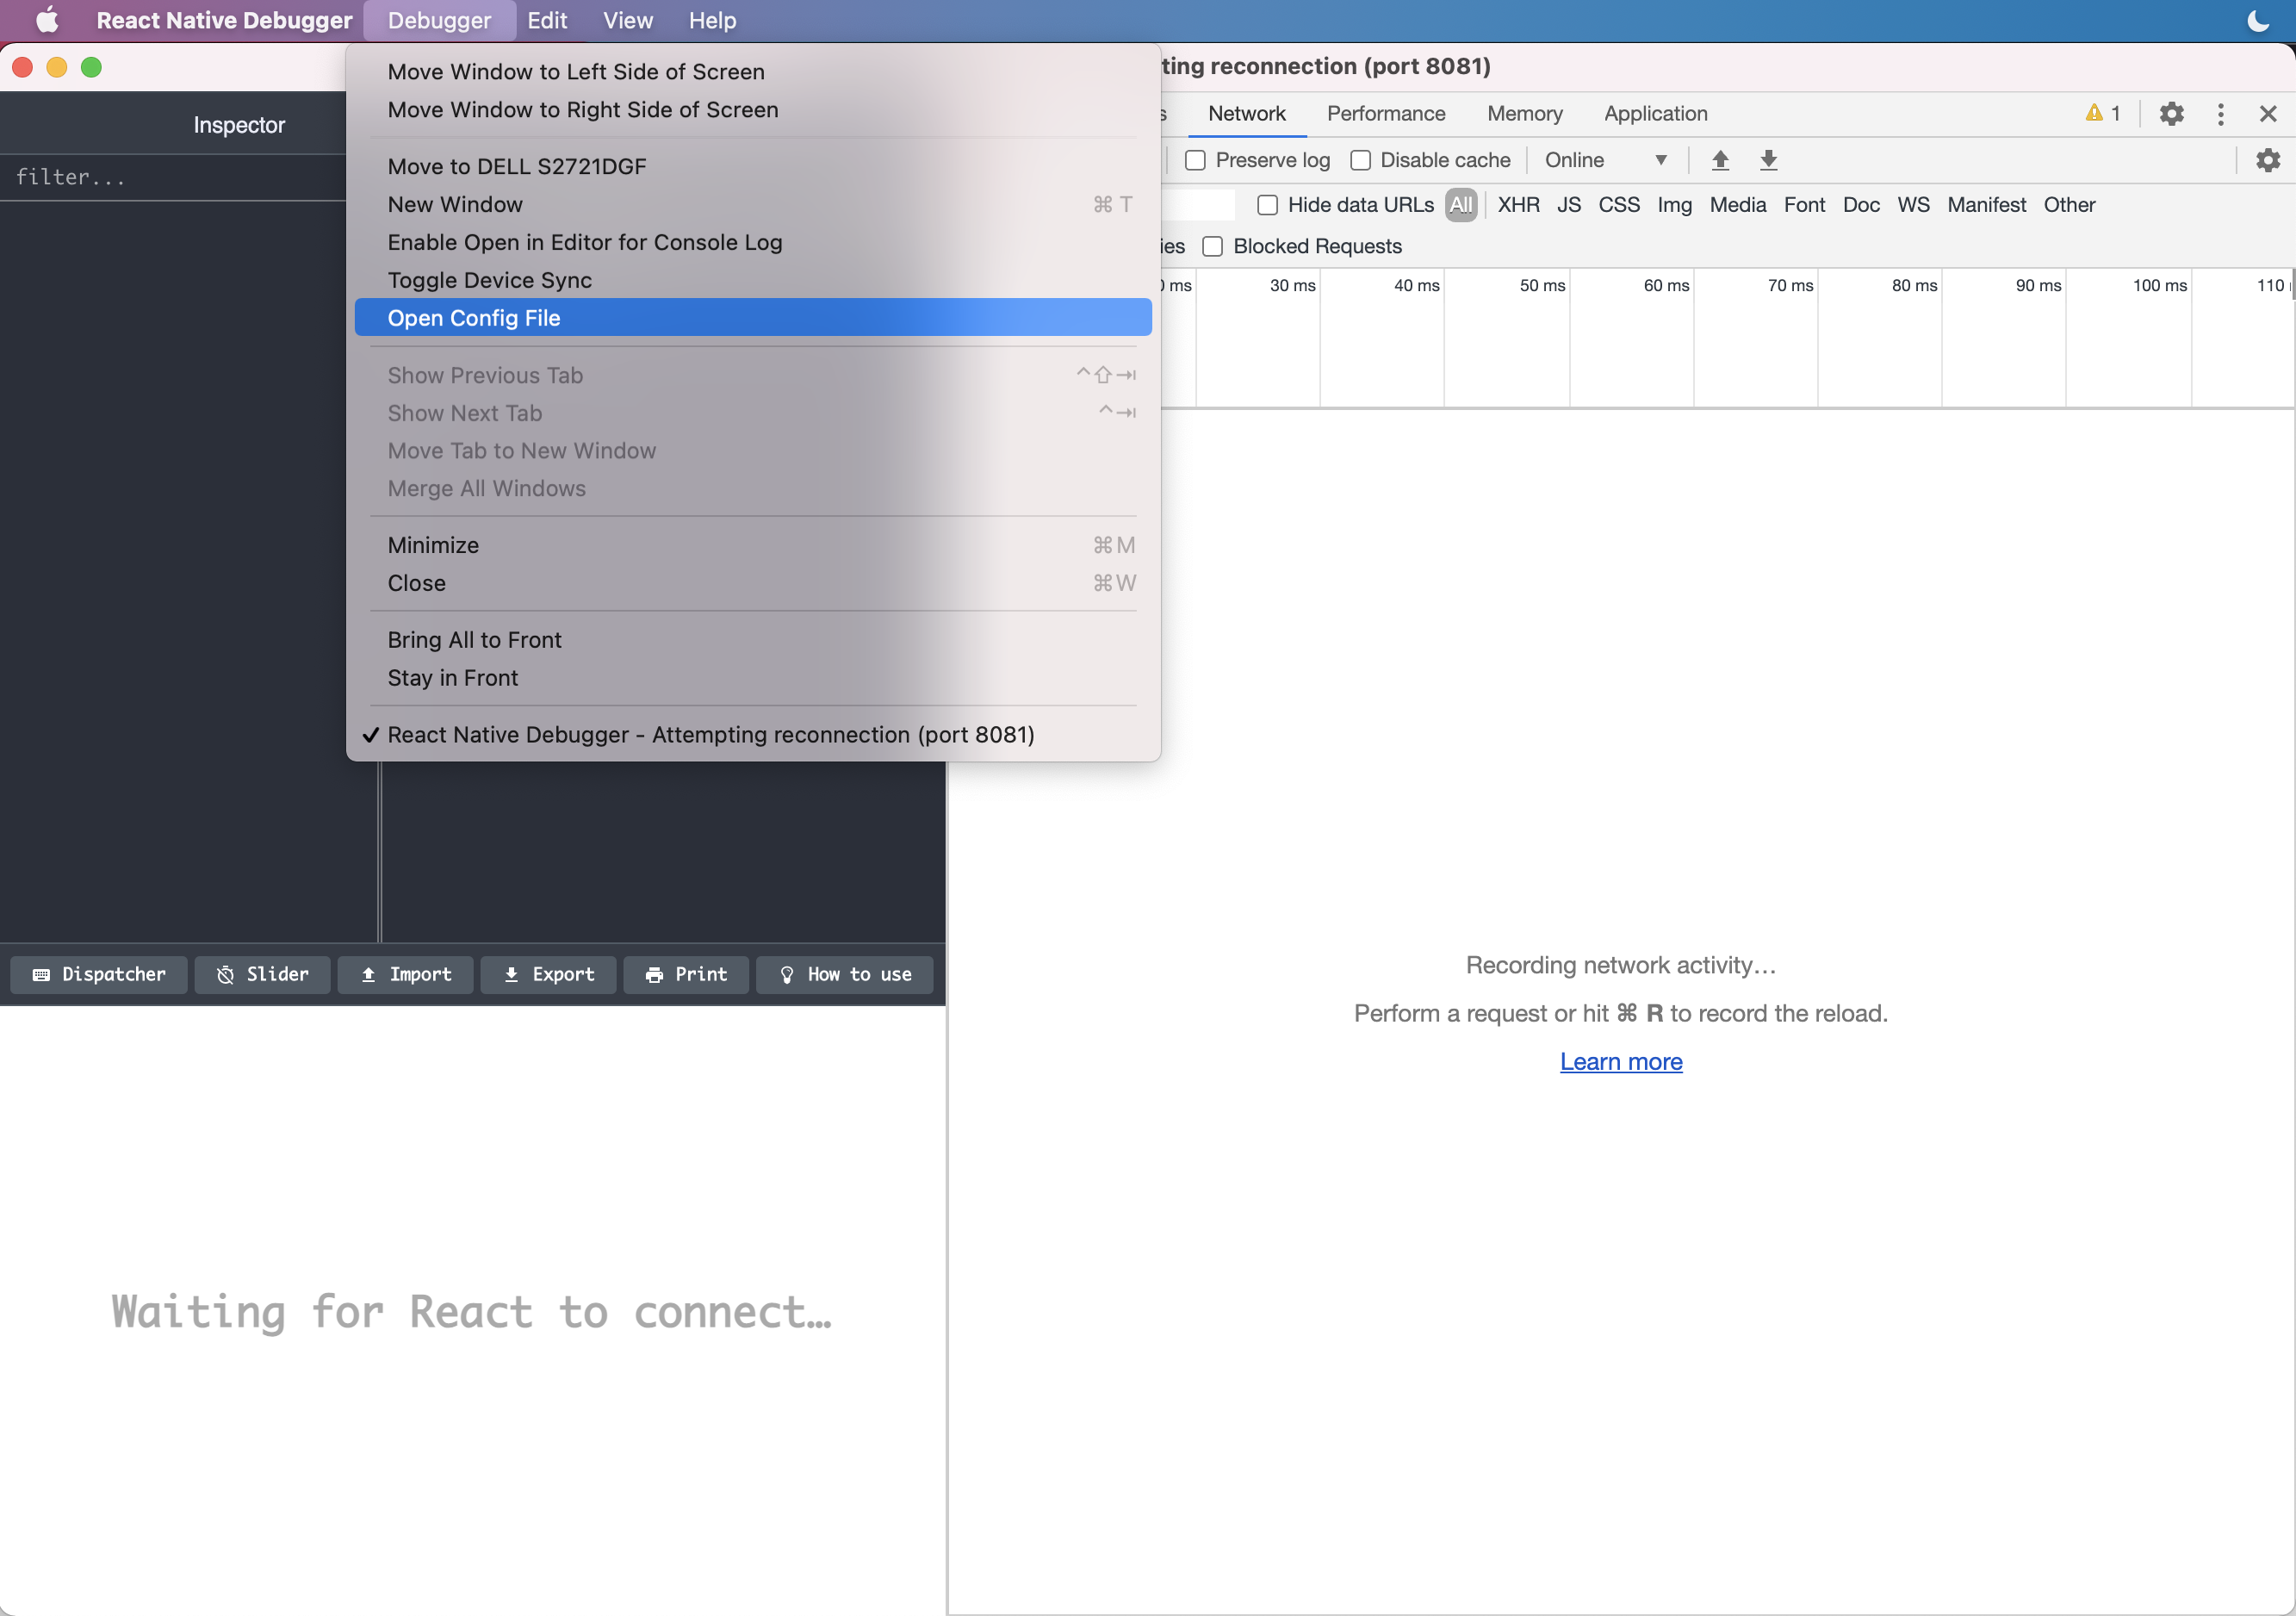Enable the Disable cache checkbox
Image resolution: width=2296 pixels, height=1616 pixels.
(x=1360, y=160)
